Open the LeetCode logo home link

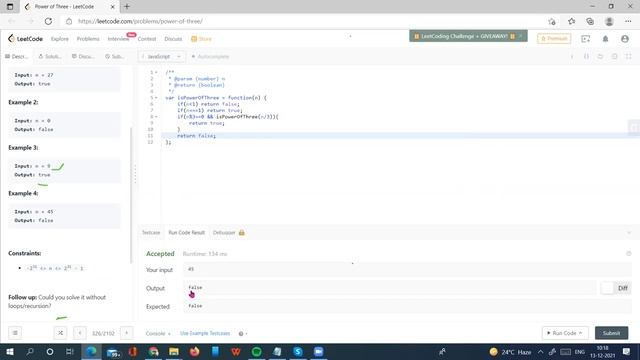coord(25,39)
